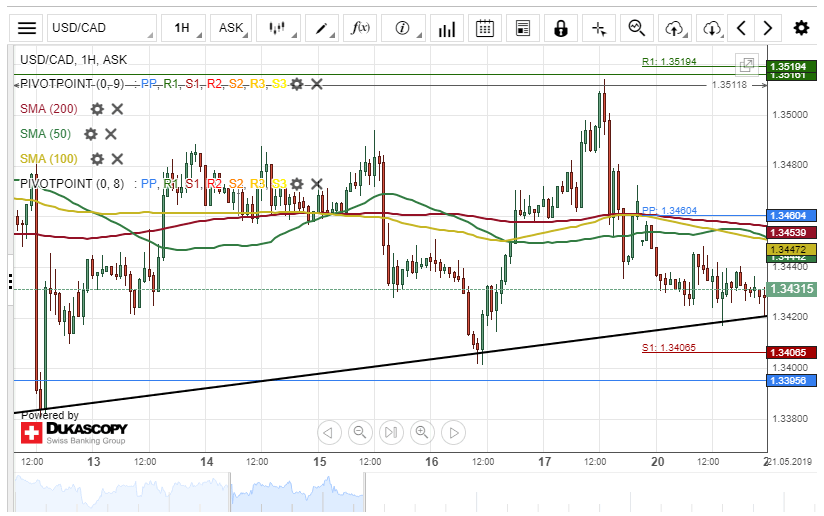The width and height of the screenshot is (824, 516).
Task: Open the candlestick chart type menu
Action: (x=277, y=28)
